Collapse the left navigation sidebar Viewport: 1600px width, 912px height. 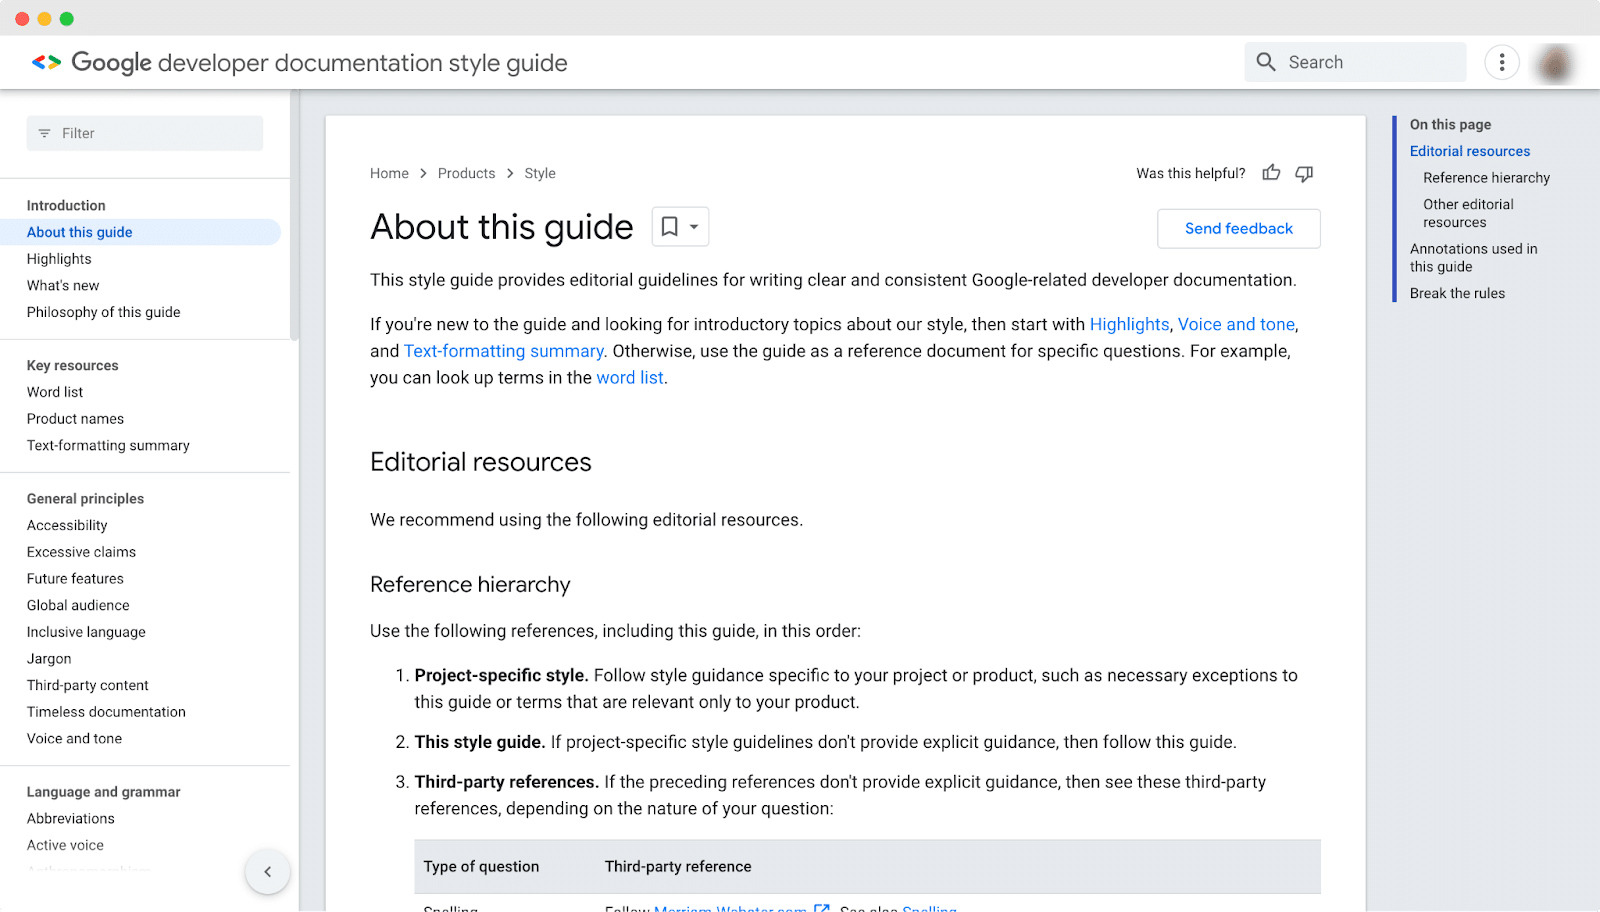pos(267,871)
